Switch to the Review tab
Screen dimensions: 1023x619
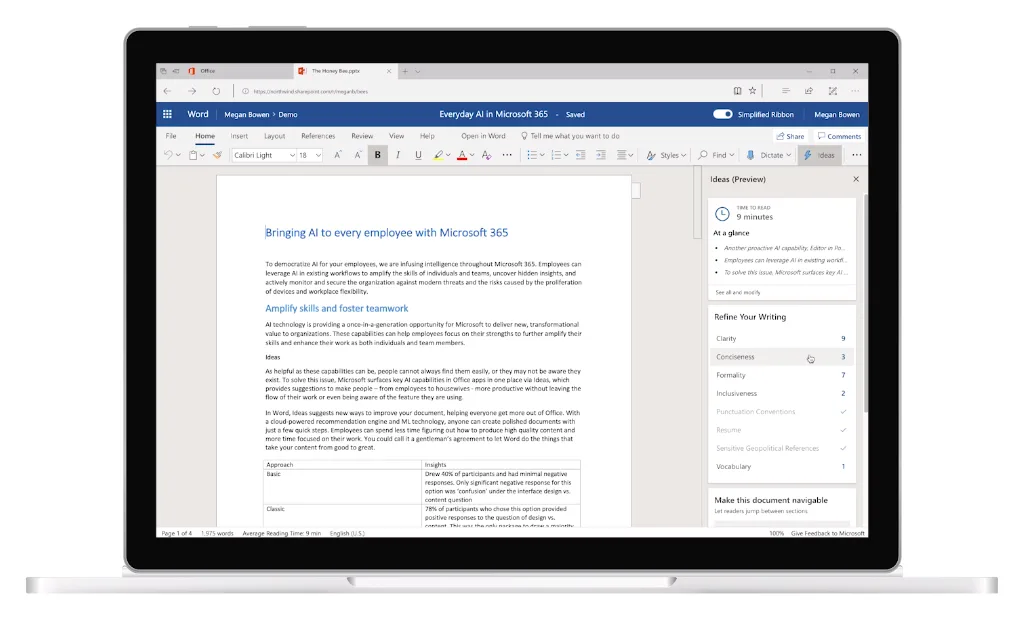(x=362, y=136)
